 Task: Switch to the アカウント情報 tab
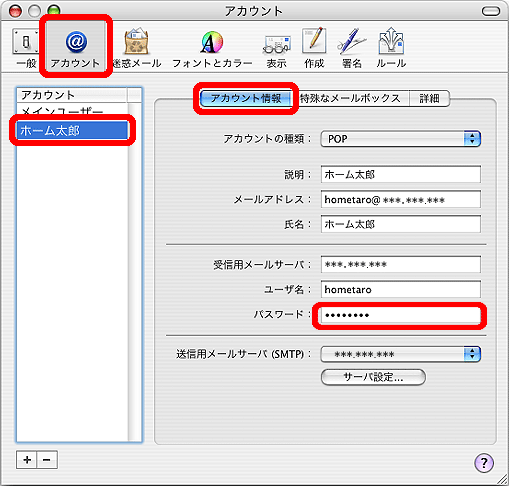coord(246,98)
